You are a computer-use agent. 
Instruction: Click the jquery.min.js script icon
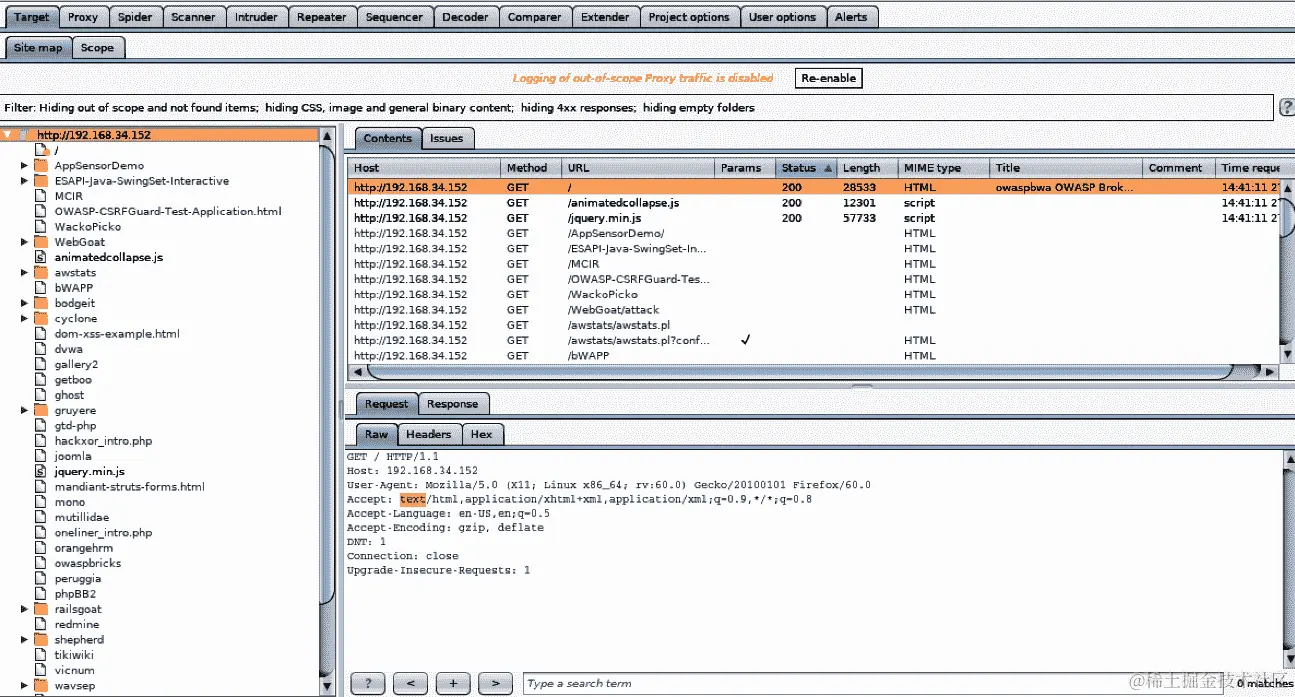(41, 471)
